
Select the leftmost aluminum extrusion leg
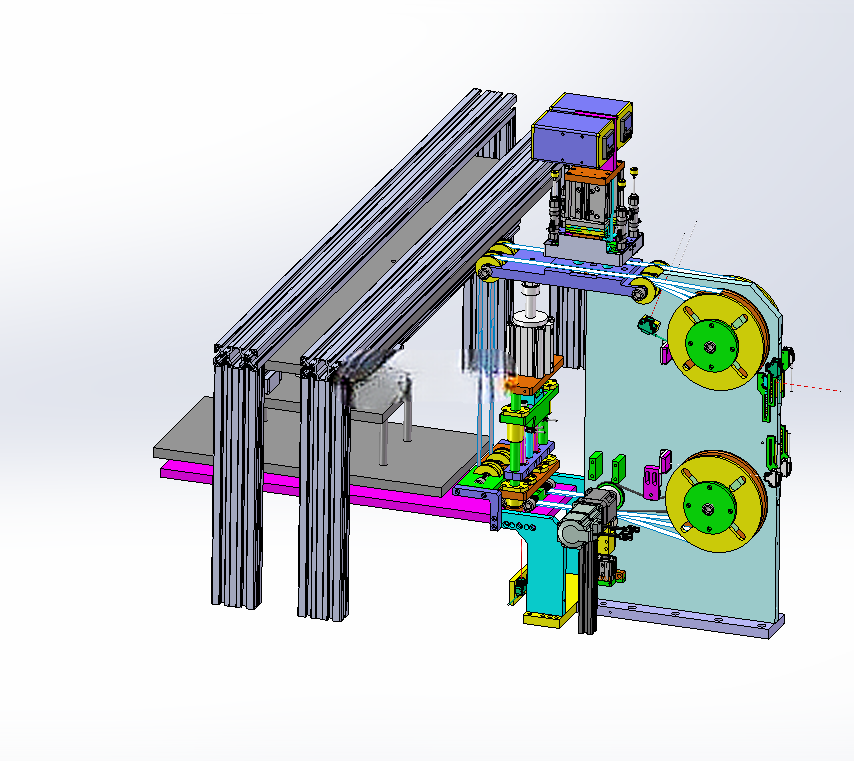coord(237,479)
